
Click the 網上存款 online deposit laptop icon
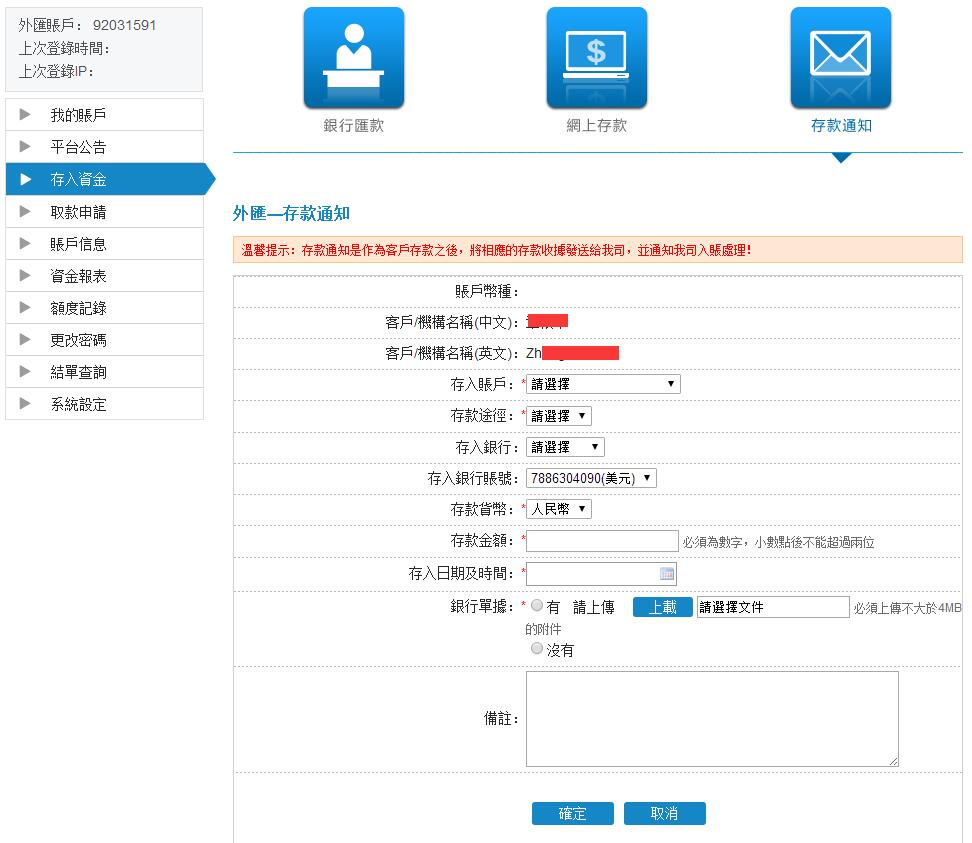point(596,58)
